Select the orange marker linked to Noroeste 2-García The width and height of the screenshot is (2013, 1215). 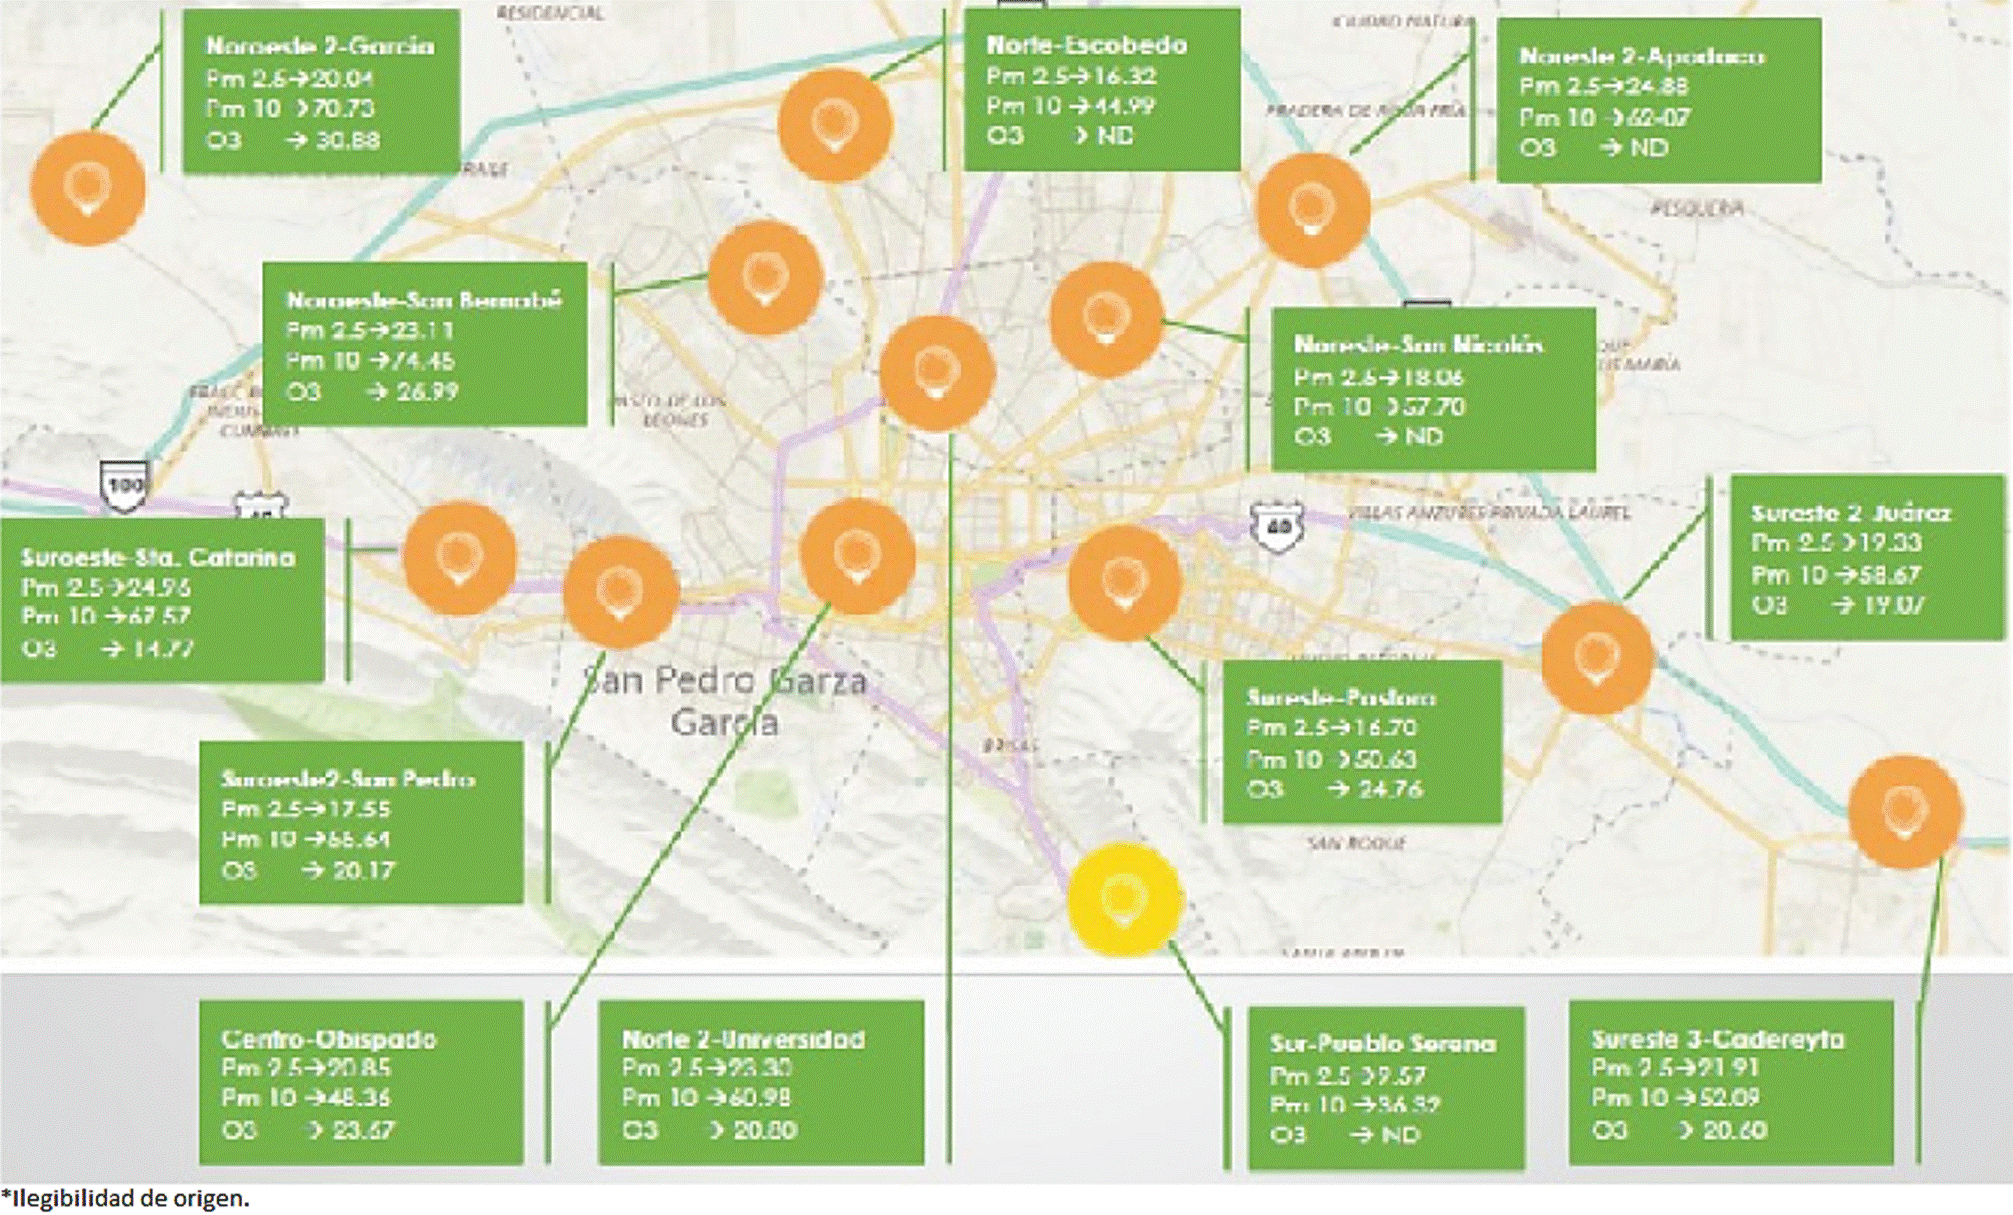88,188
